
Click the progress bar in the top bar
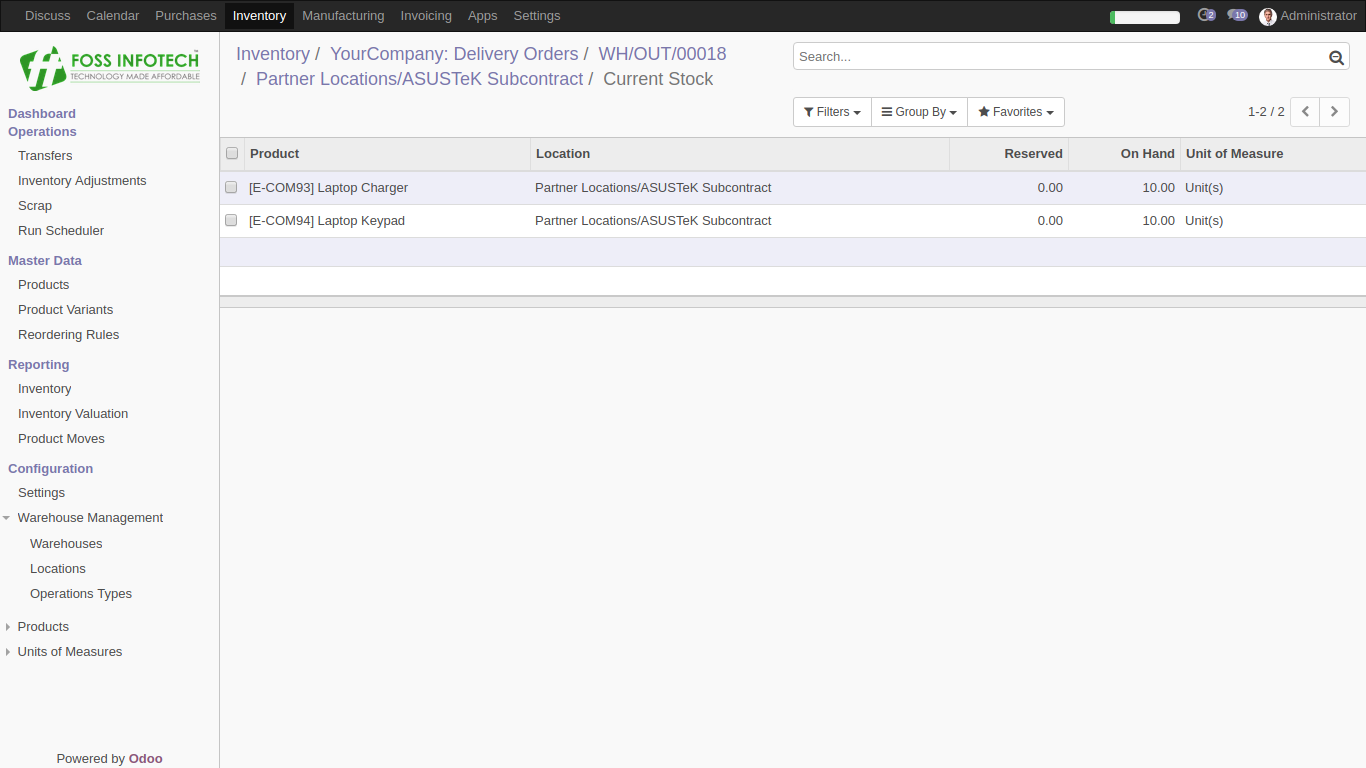tap(1145, 17)
